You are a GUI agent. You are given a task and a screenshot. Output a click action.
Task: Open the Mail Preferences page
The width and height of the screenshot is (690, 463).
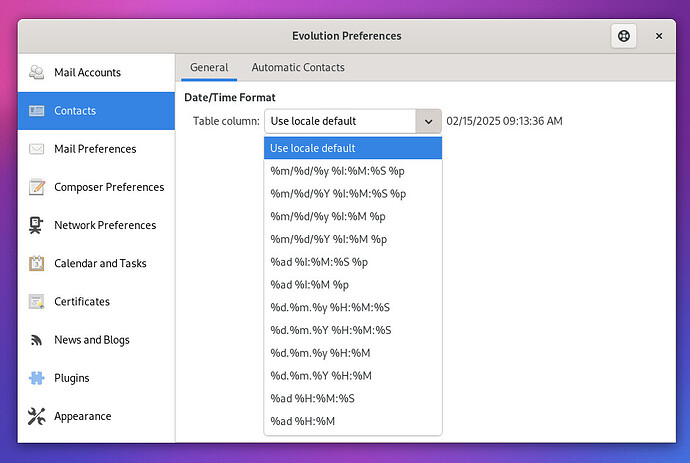tap(96, 149)
